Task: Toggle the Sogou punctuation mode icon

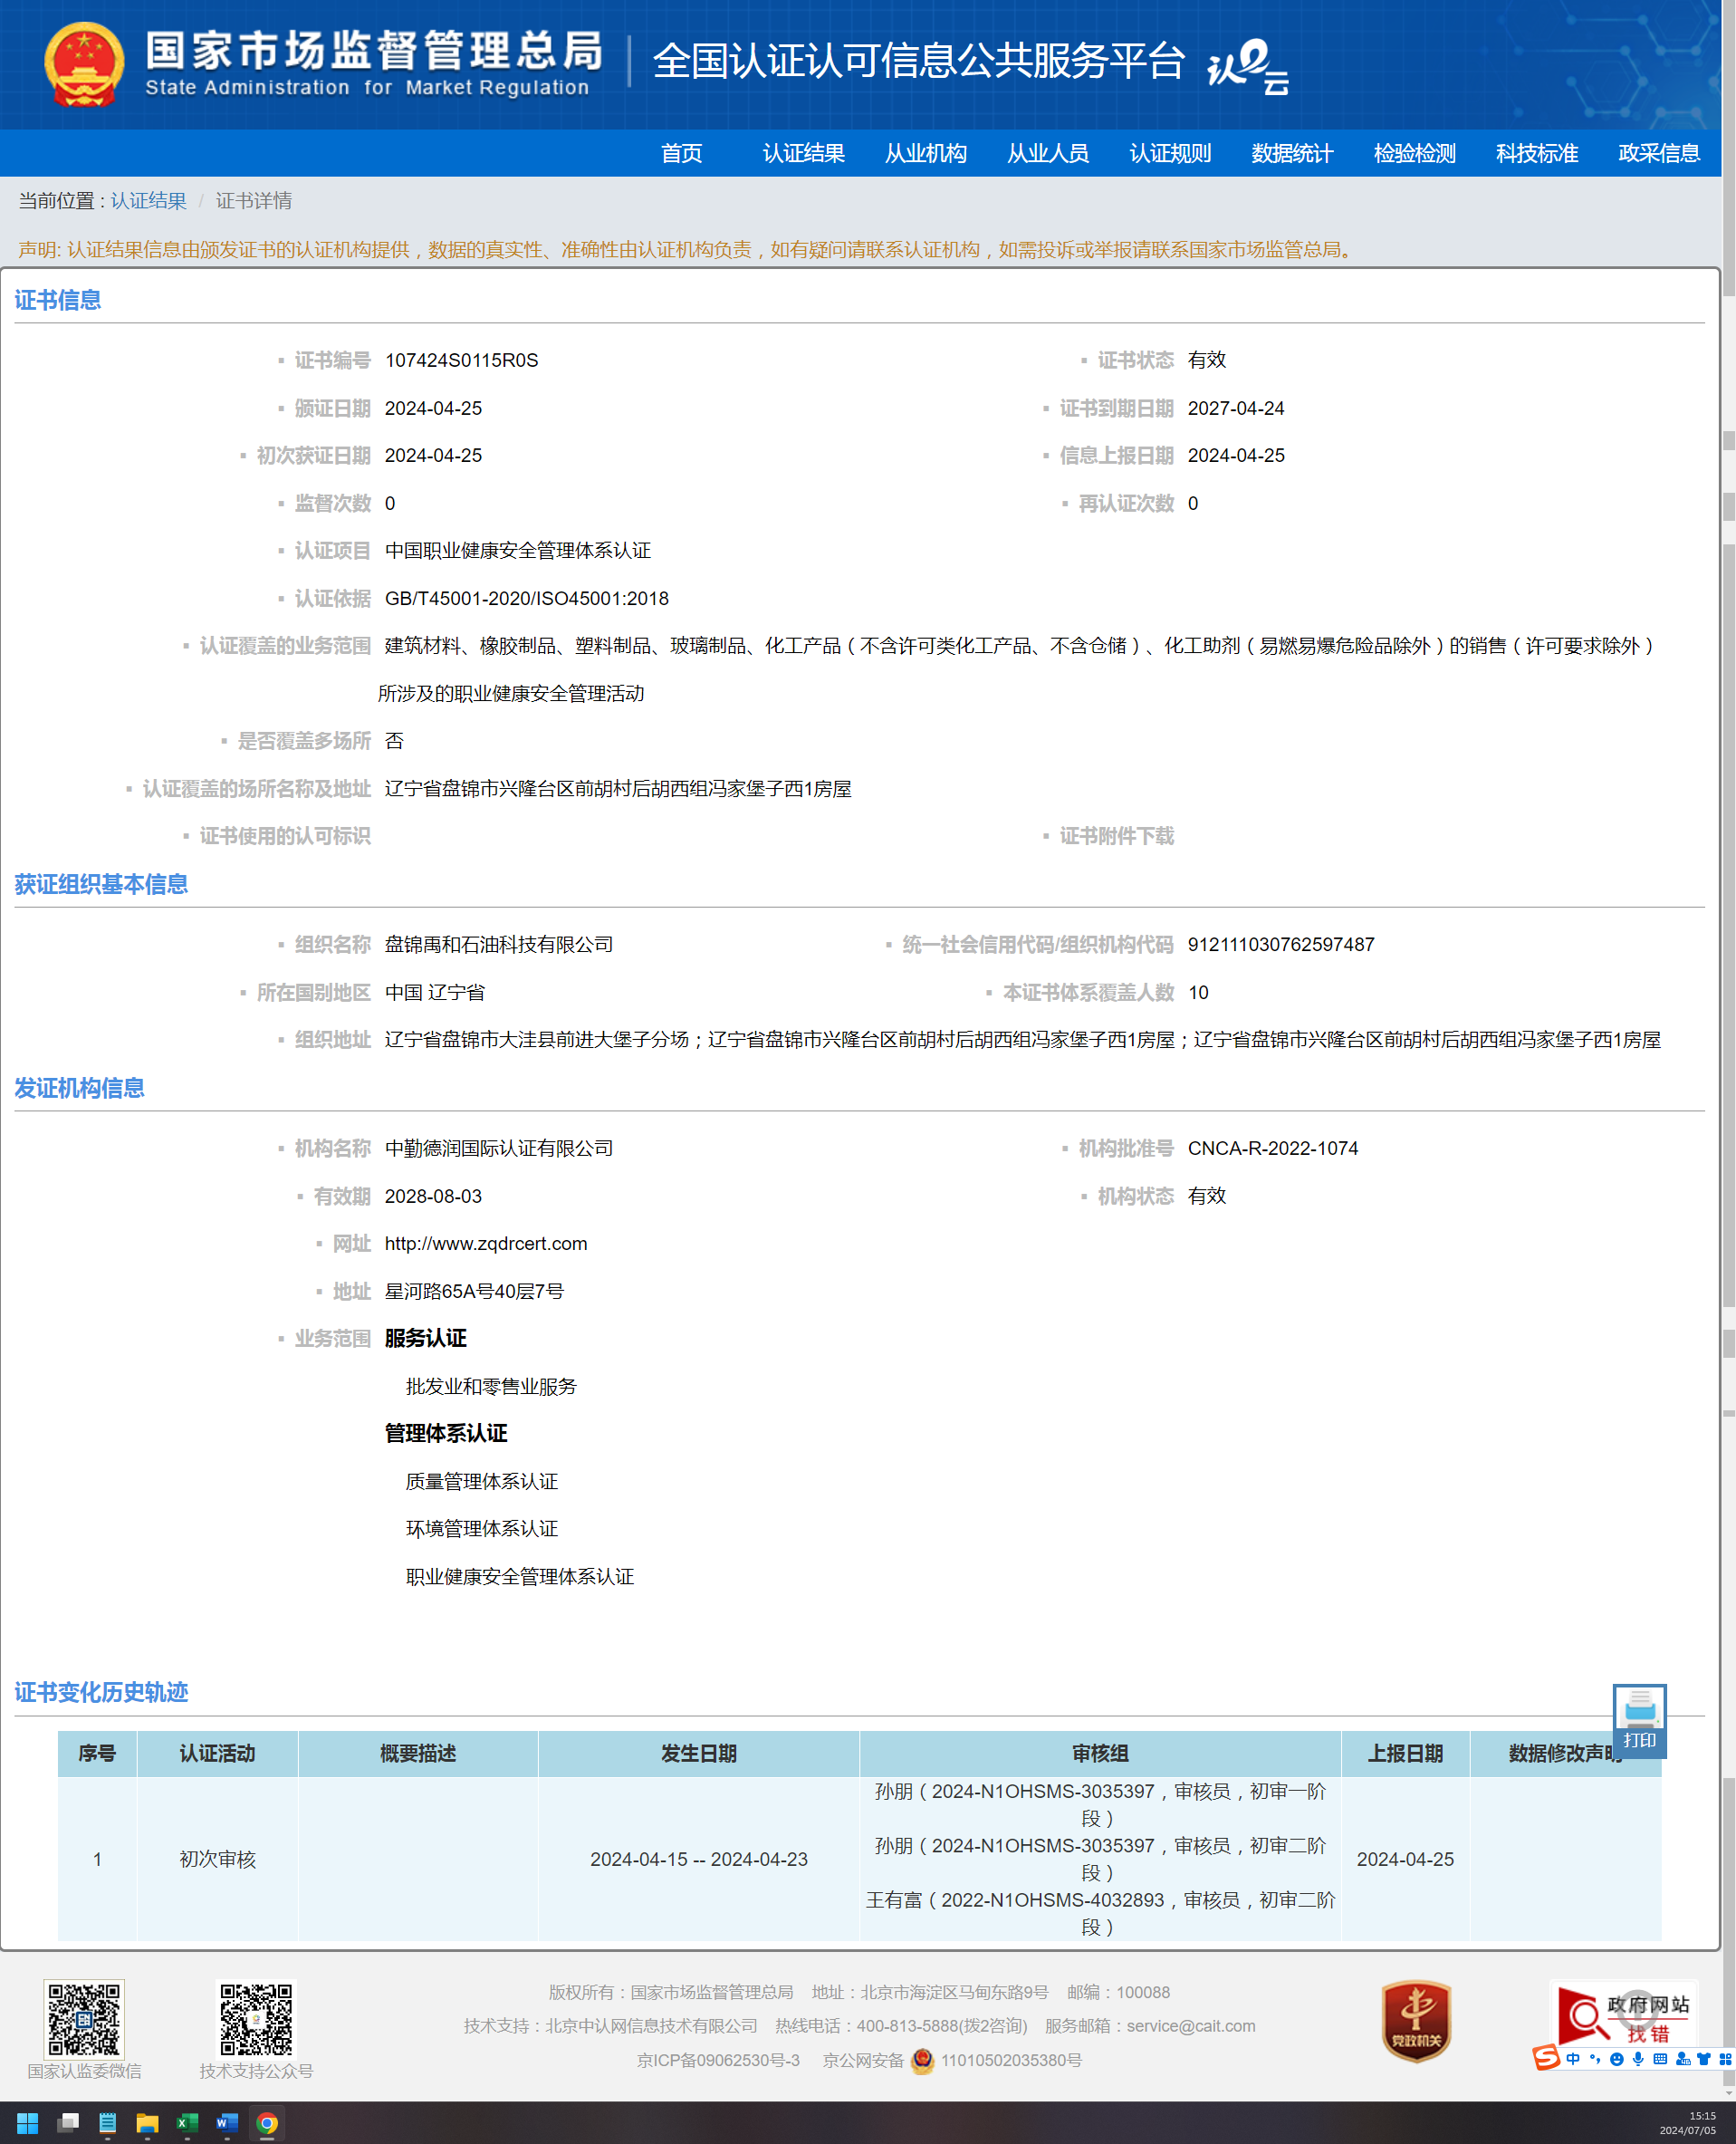Action: point(1595,2059)
